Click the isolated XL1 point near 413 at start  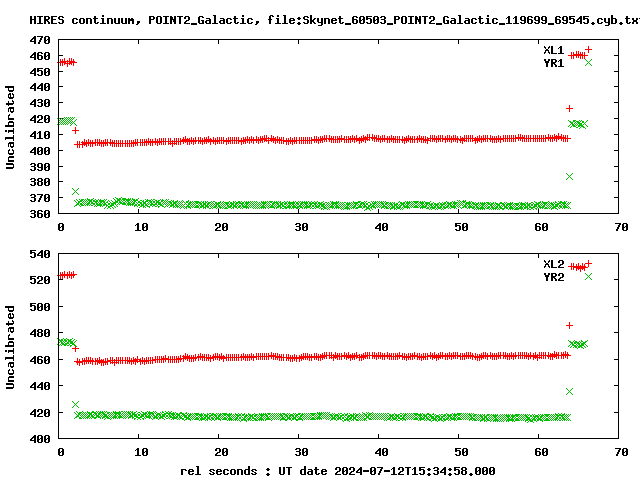point(75,131)
